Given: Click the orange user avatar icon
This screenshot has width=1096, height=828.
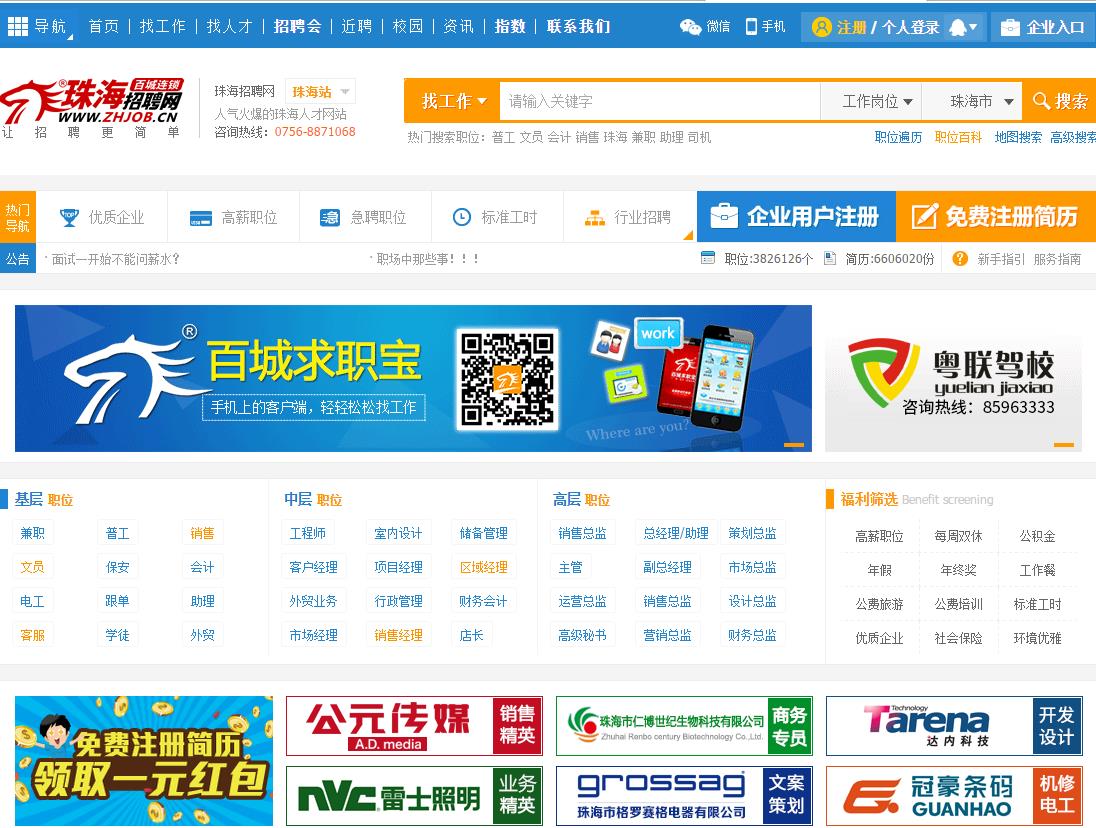Looking at the screenshot, I should click(821, 27).
